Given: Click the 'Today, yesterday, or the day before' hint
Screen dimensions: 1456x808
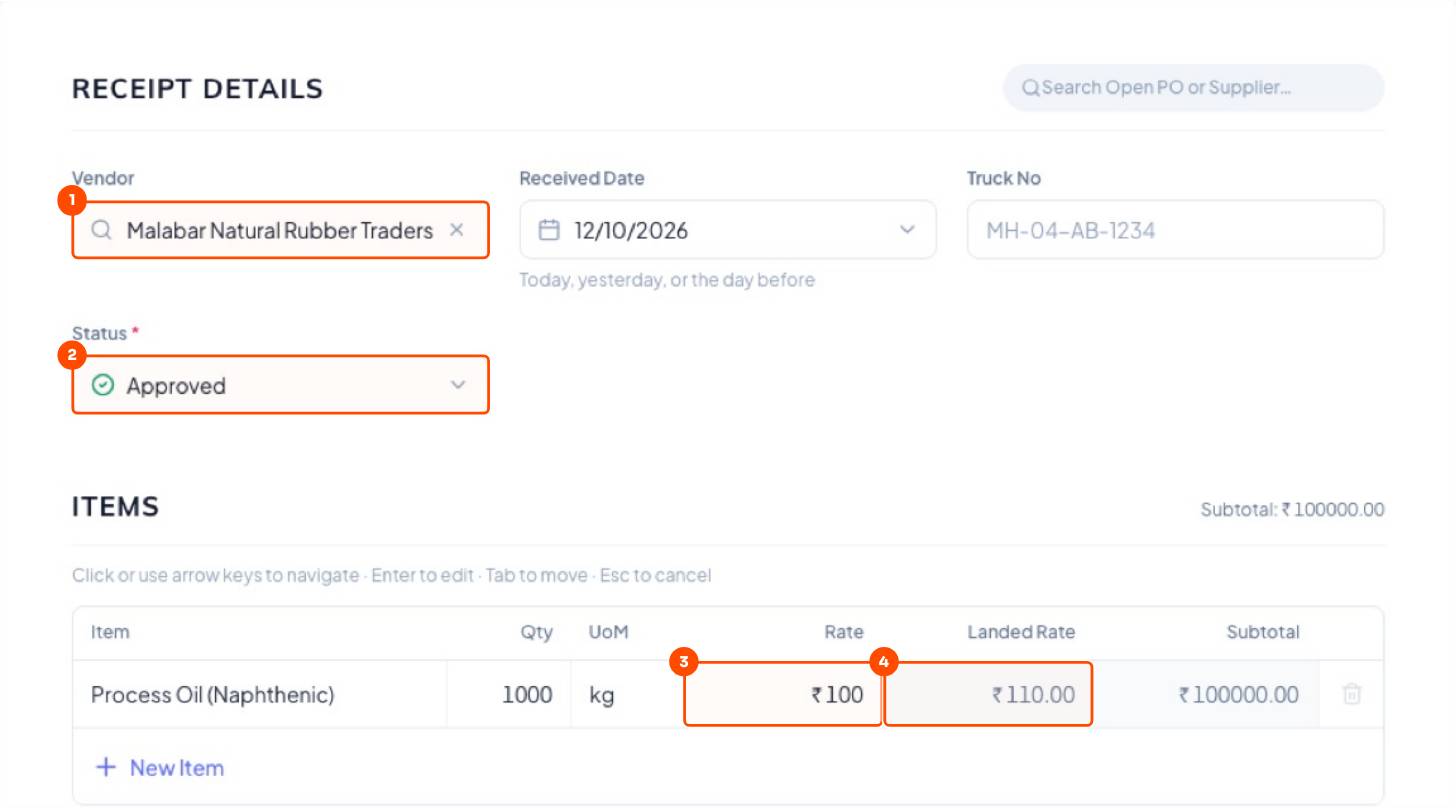Looking at the screenshot, I should pos(667,280).
